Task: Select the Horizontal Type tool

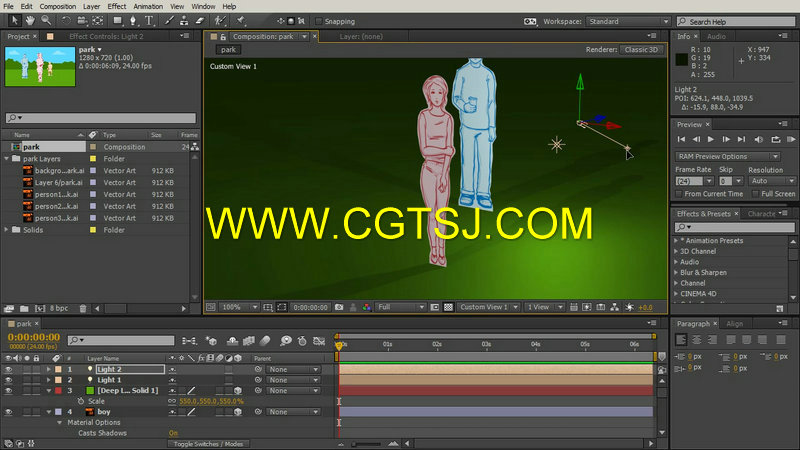Action: 149,21
